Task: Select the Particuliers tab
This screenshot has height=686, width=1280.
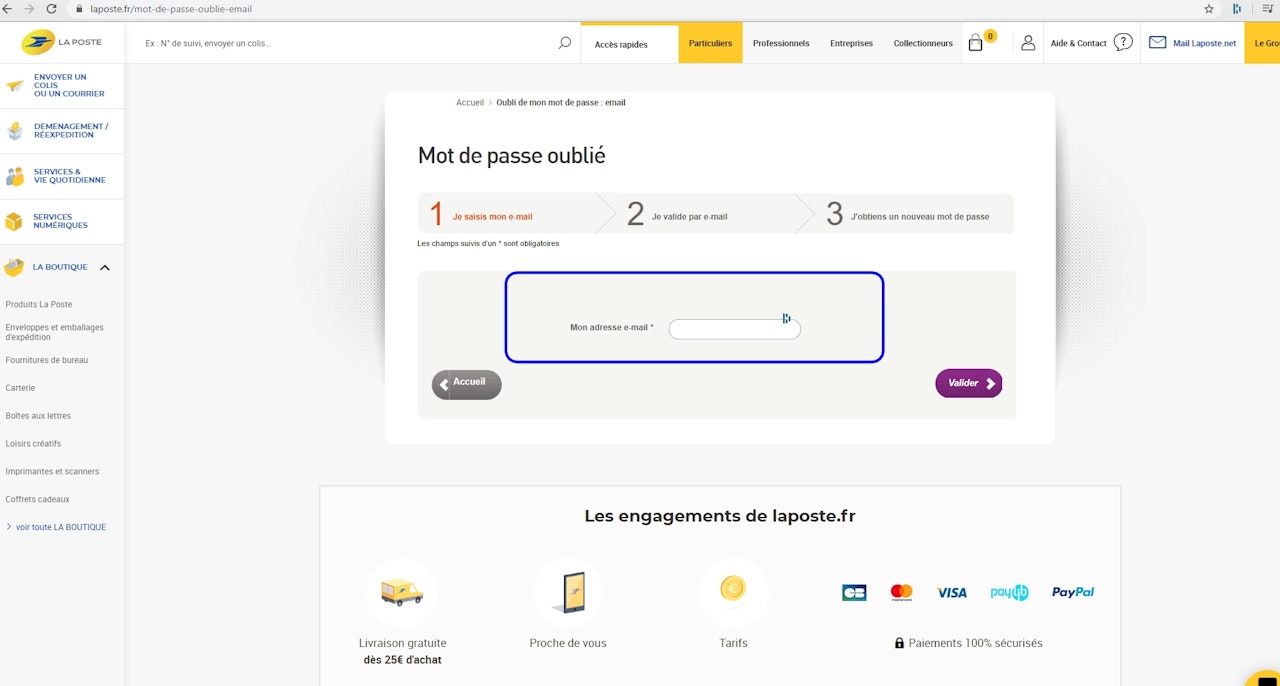Action: click(710, 43)
